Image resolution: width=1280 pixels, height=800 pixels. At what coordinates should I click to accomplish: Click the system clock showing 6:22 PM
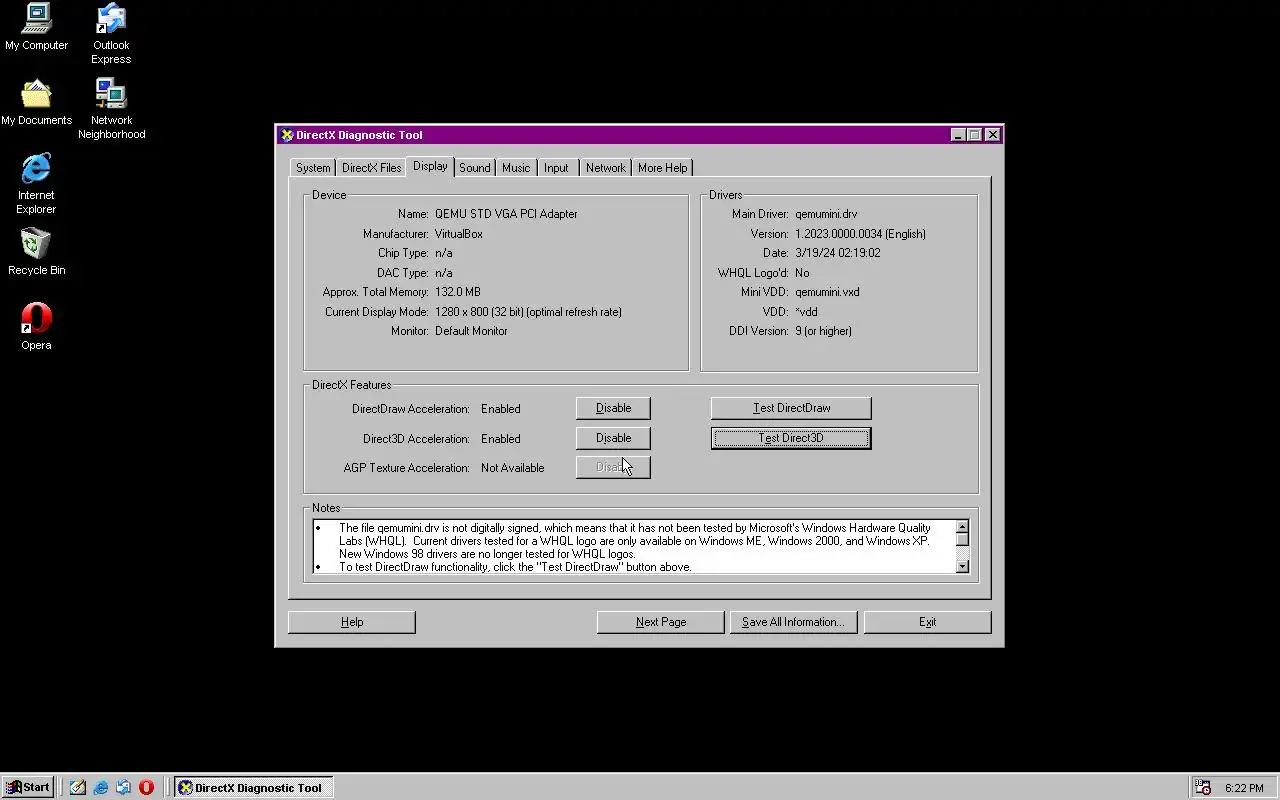click(x=1244, y=788)
